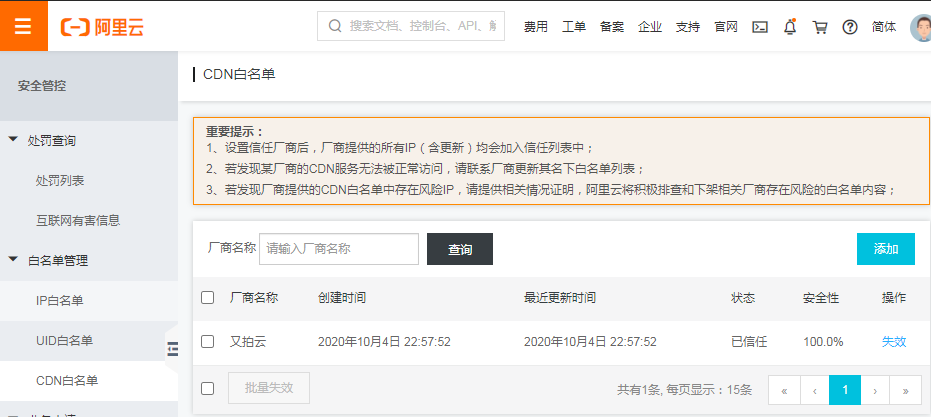
Task: Click 失效 for the 又拍云 row
Action: pos(894,342)
